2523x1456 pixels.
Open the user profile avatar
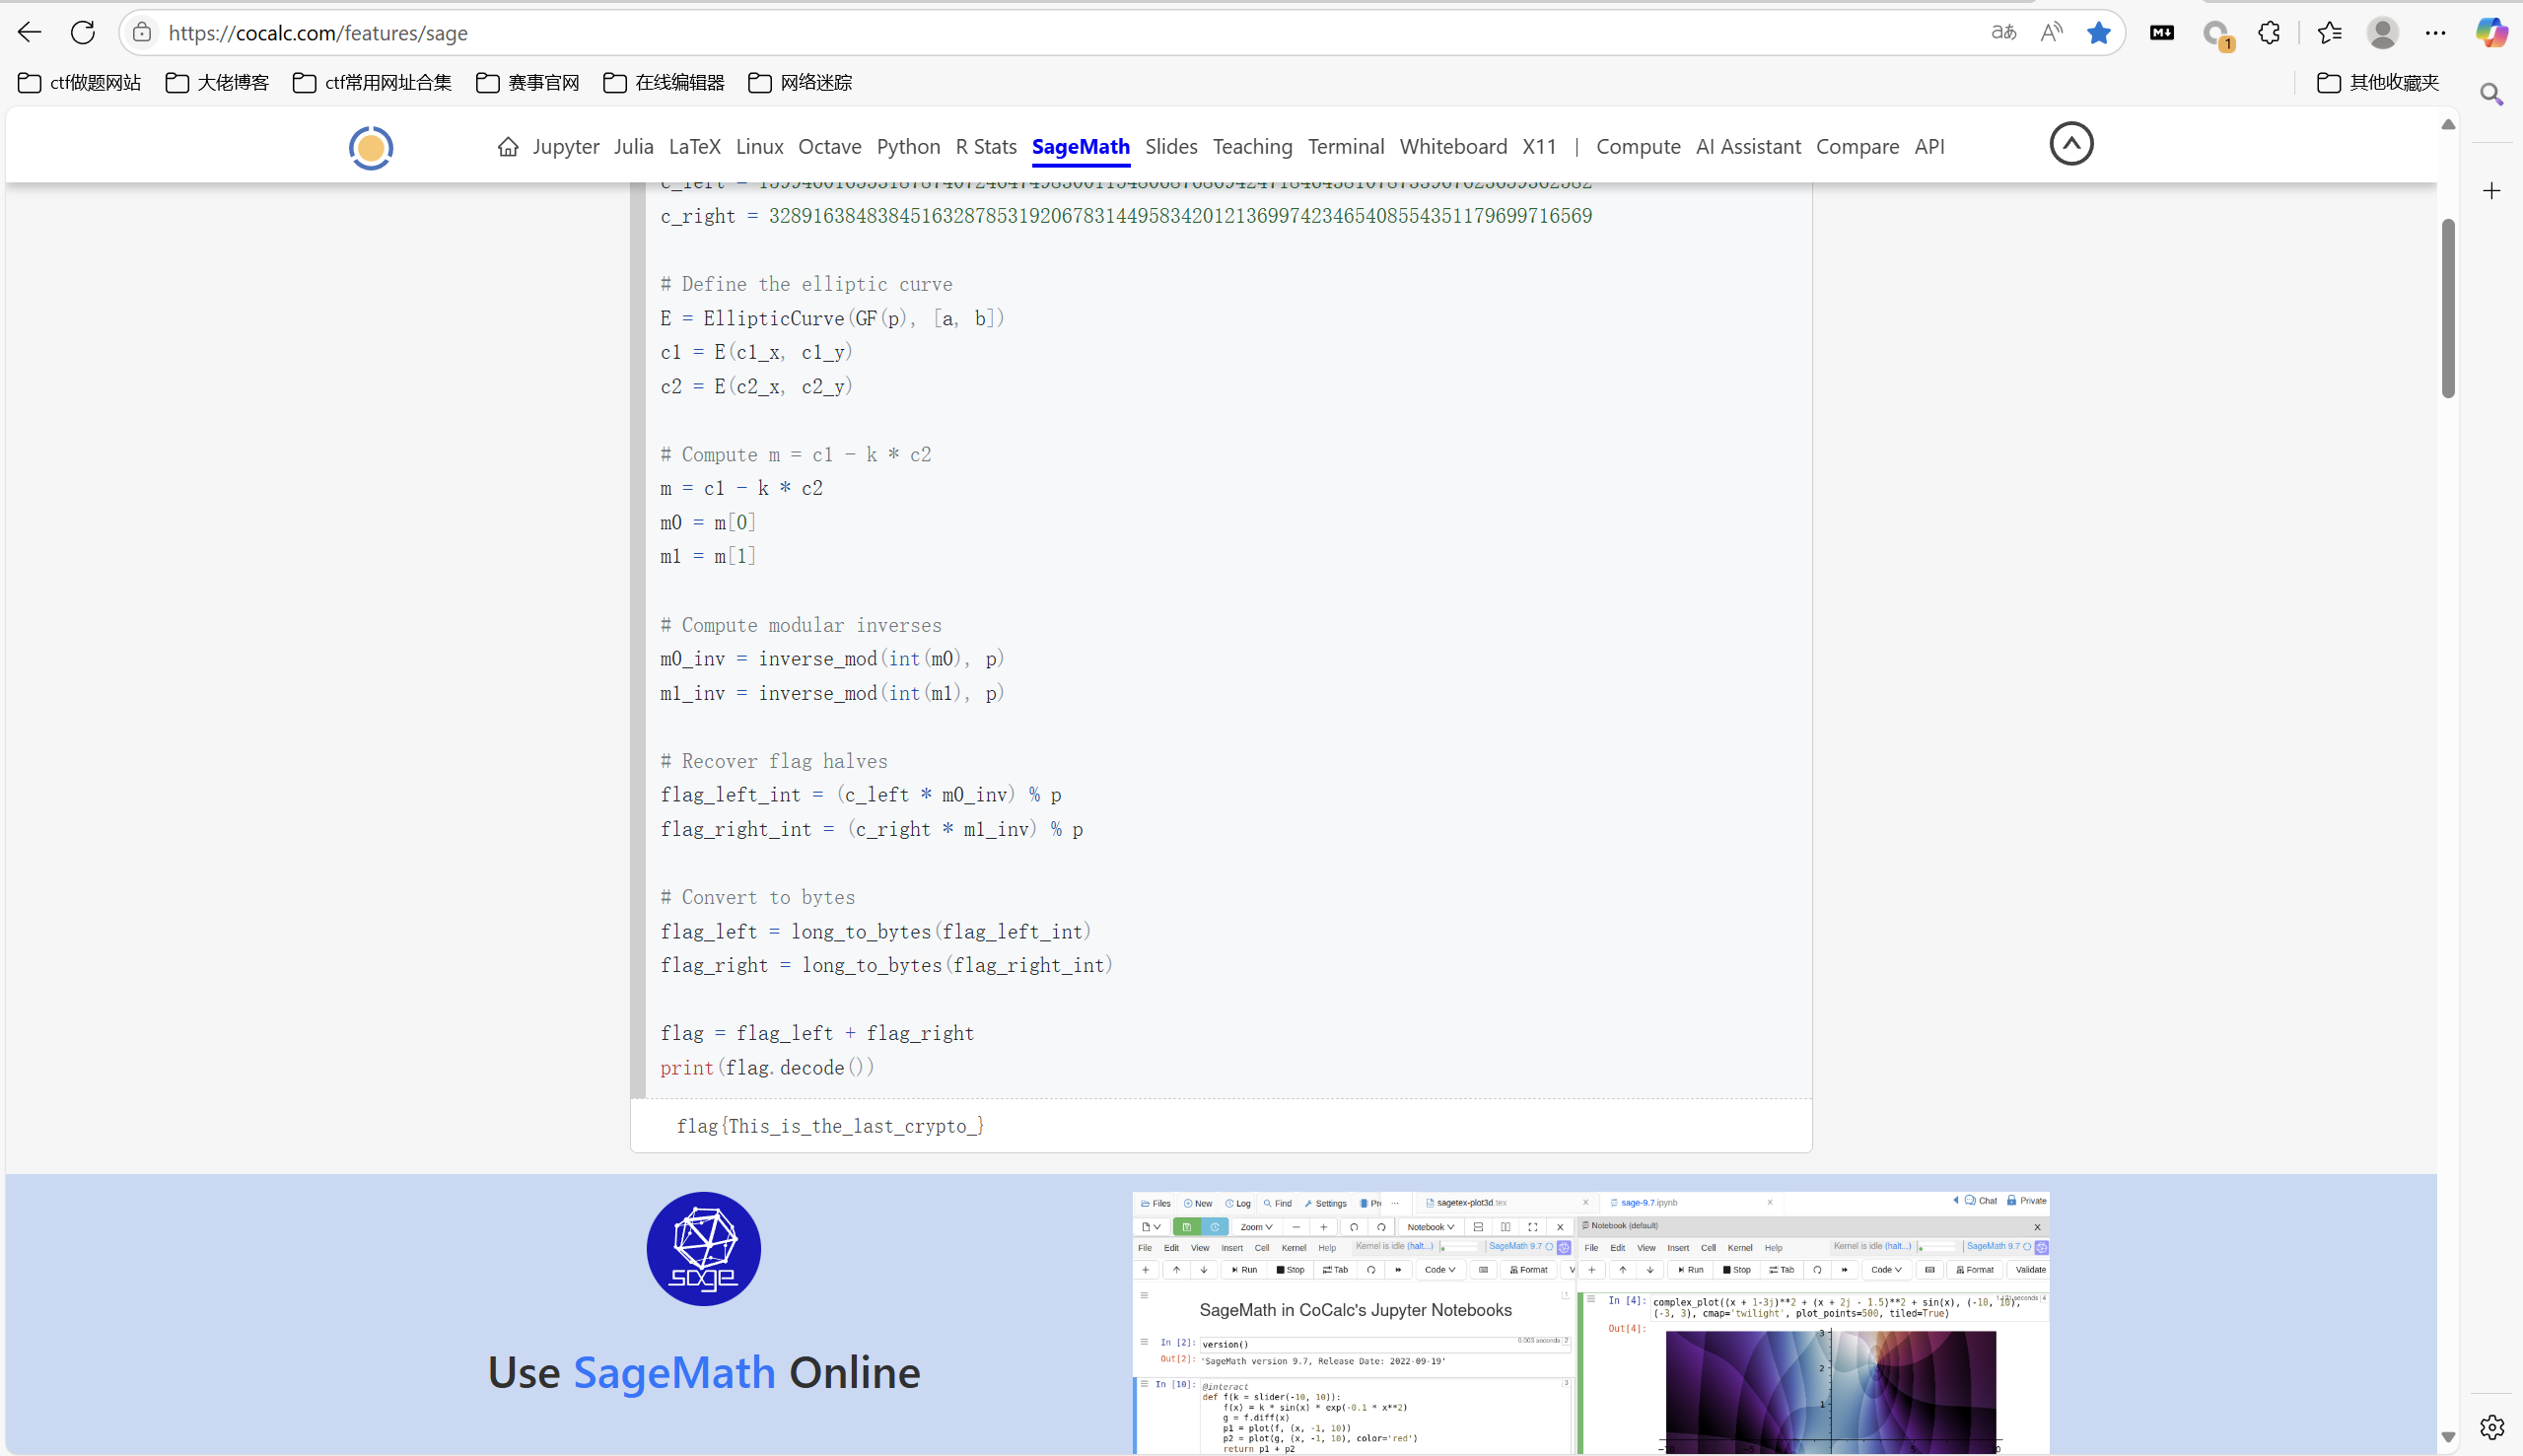pyautogui.click(x=2382, y=32)
